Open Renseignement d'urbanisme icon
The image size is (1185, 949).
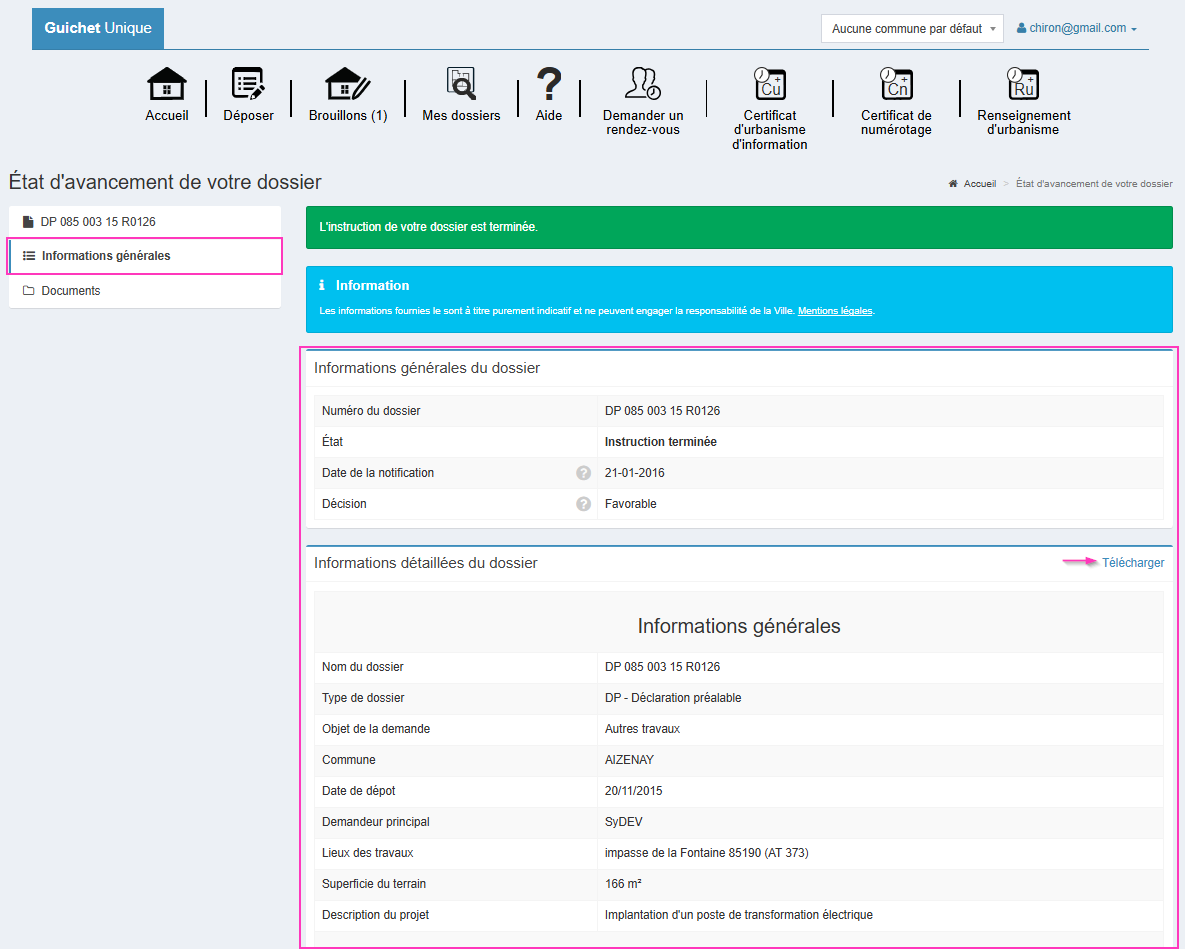(1023, 85)
